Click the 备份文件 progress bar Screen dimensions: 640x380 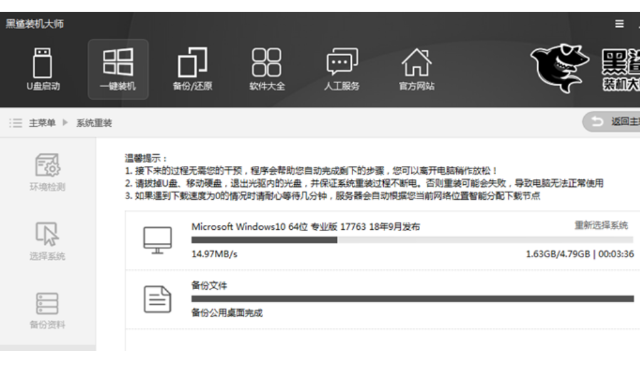click(412, 299)
